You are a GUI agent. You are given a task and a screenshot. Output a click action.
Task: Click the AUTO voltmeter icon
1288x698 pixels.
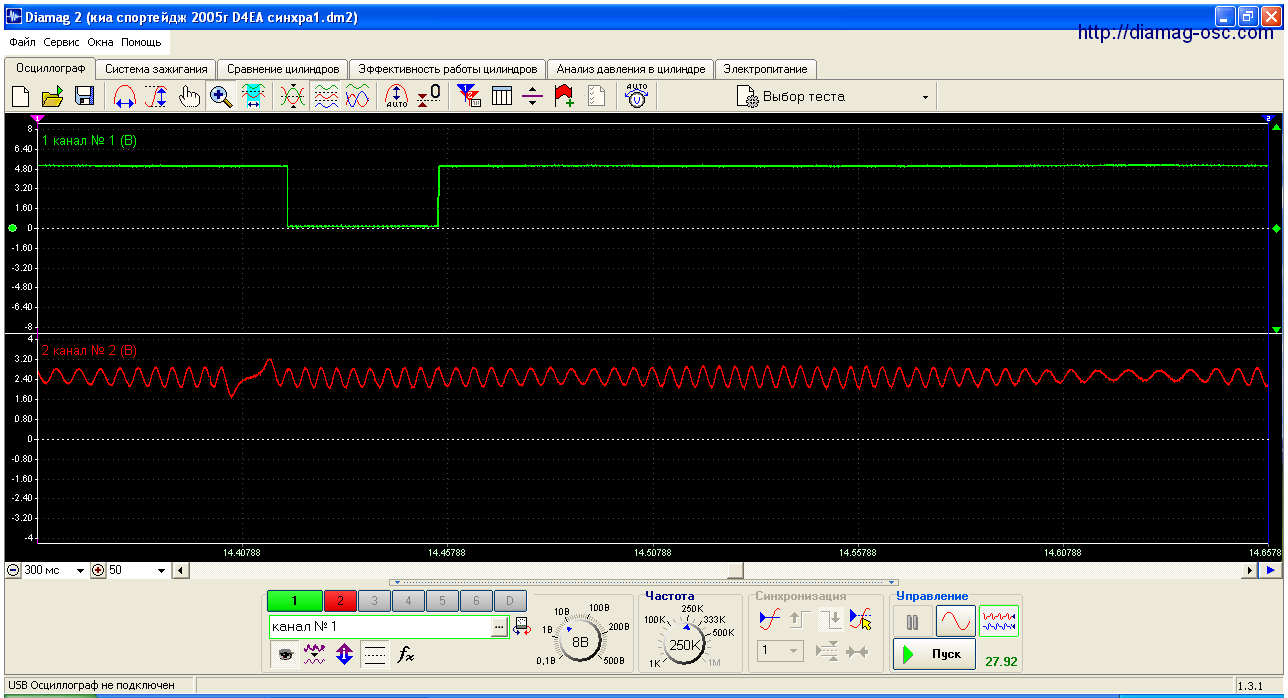pyautogui.click(x=636, y=96)
